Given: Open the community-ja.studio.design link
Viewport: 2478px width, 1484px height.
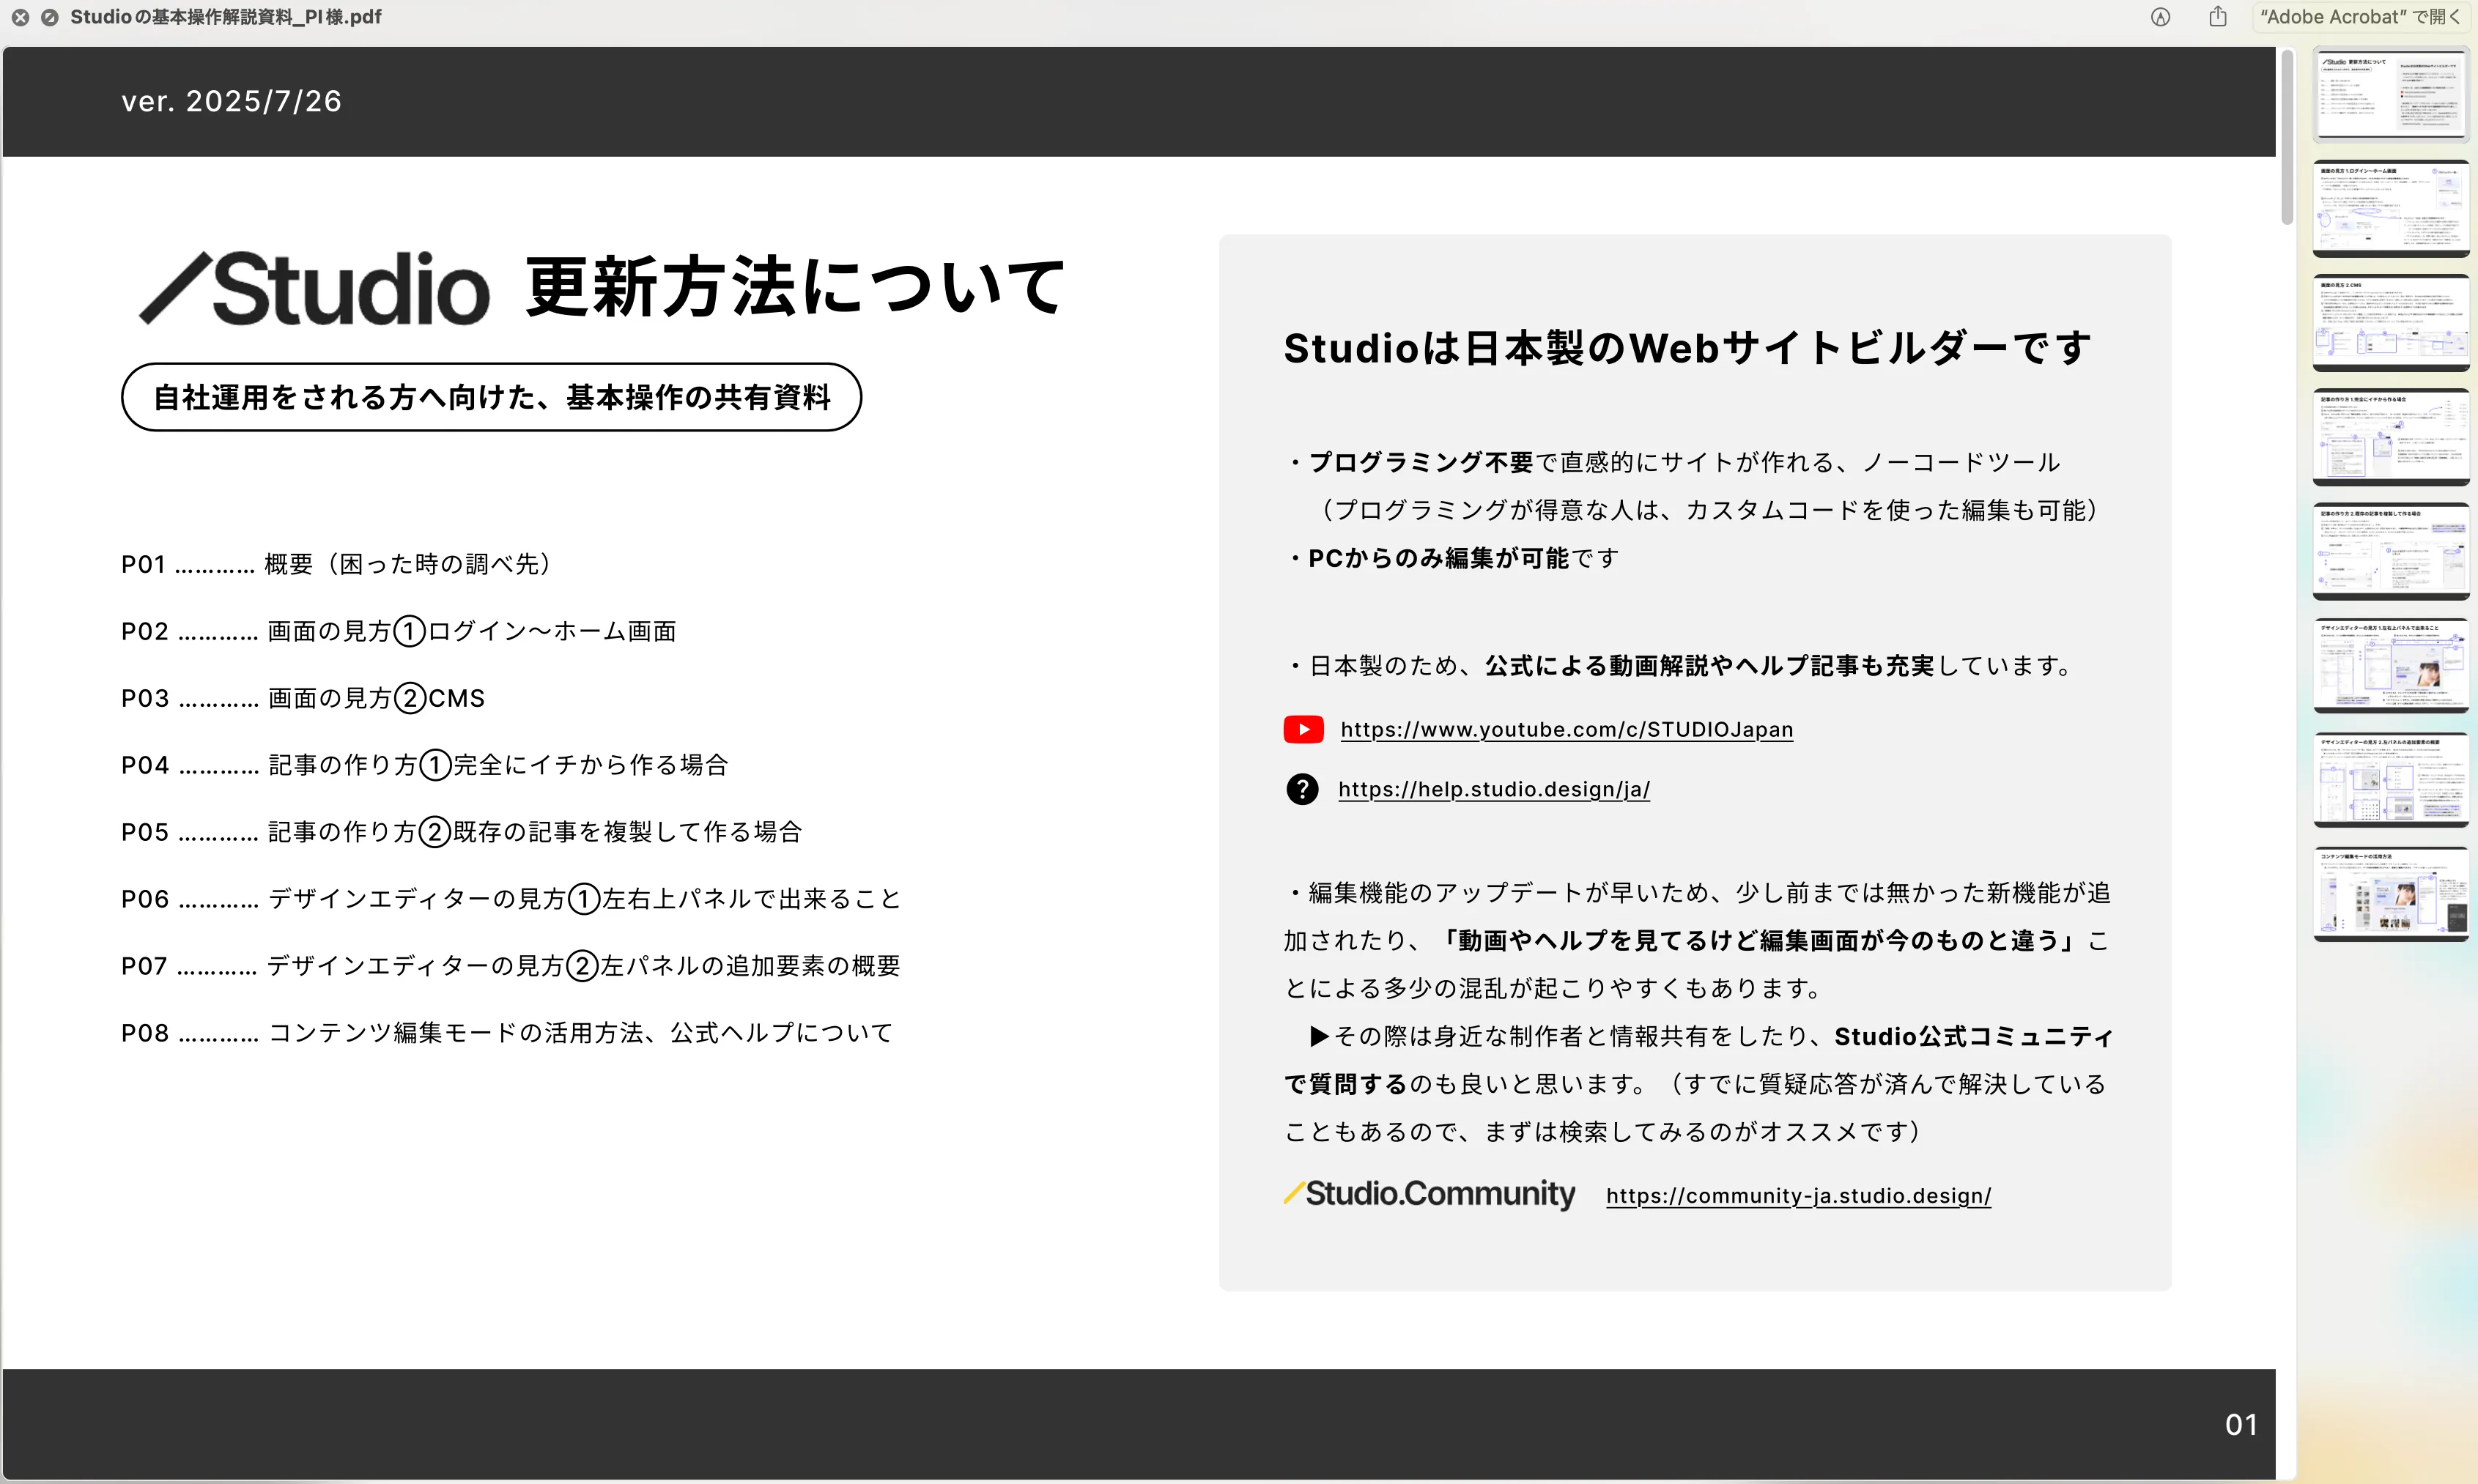Looking at the screenshot, I should click(1798, 1196).
